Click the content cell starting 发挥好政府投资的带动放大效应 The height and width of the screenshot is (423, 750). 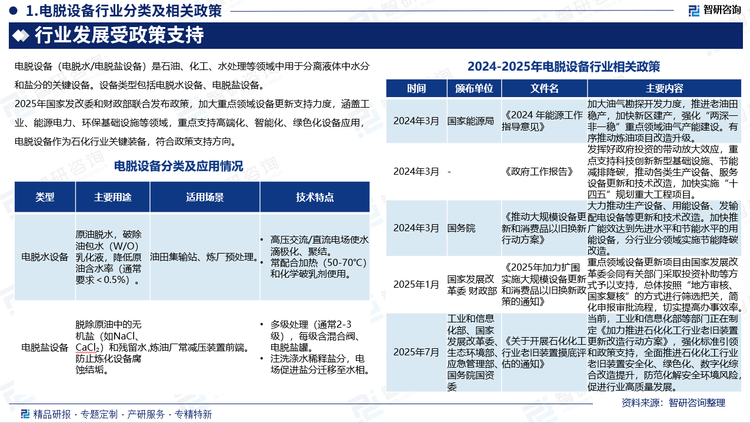pyautogui.click(x=663, y=172)
